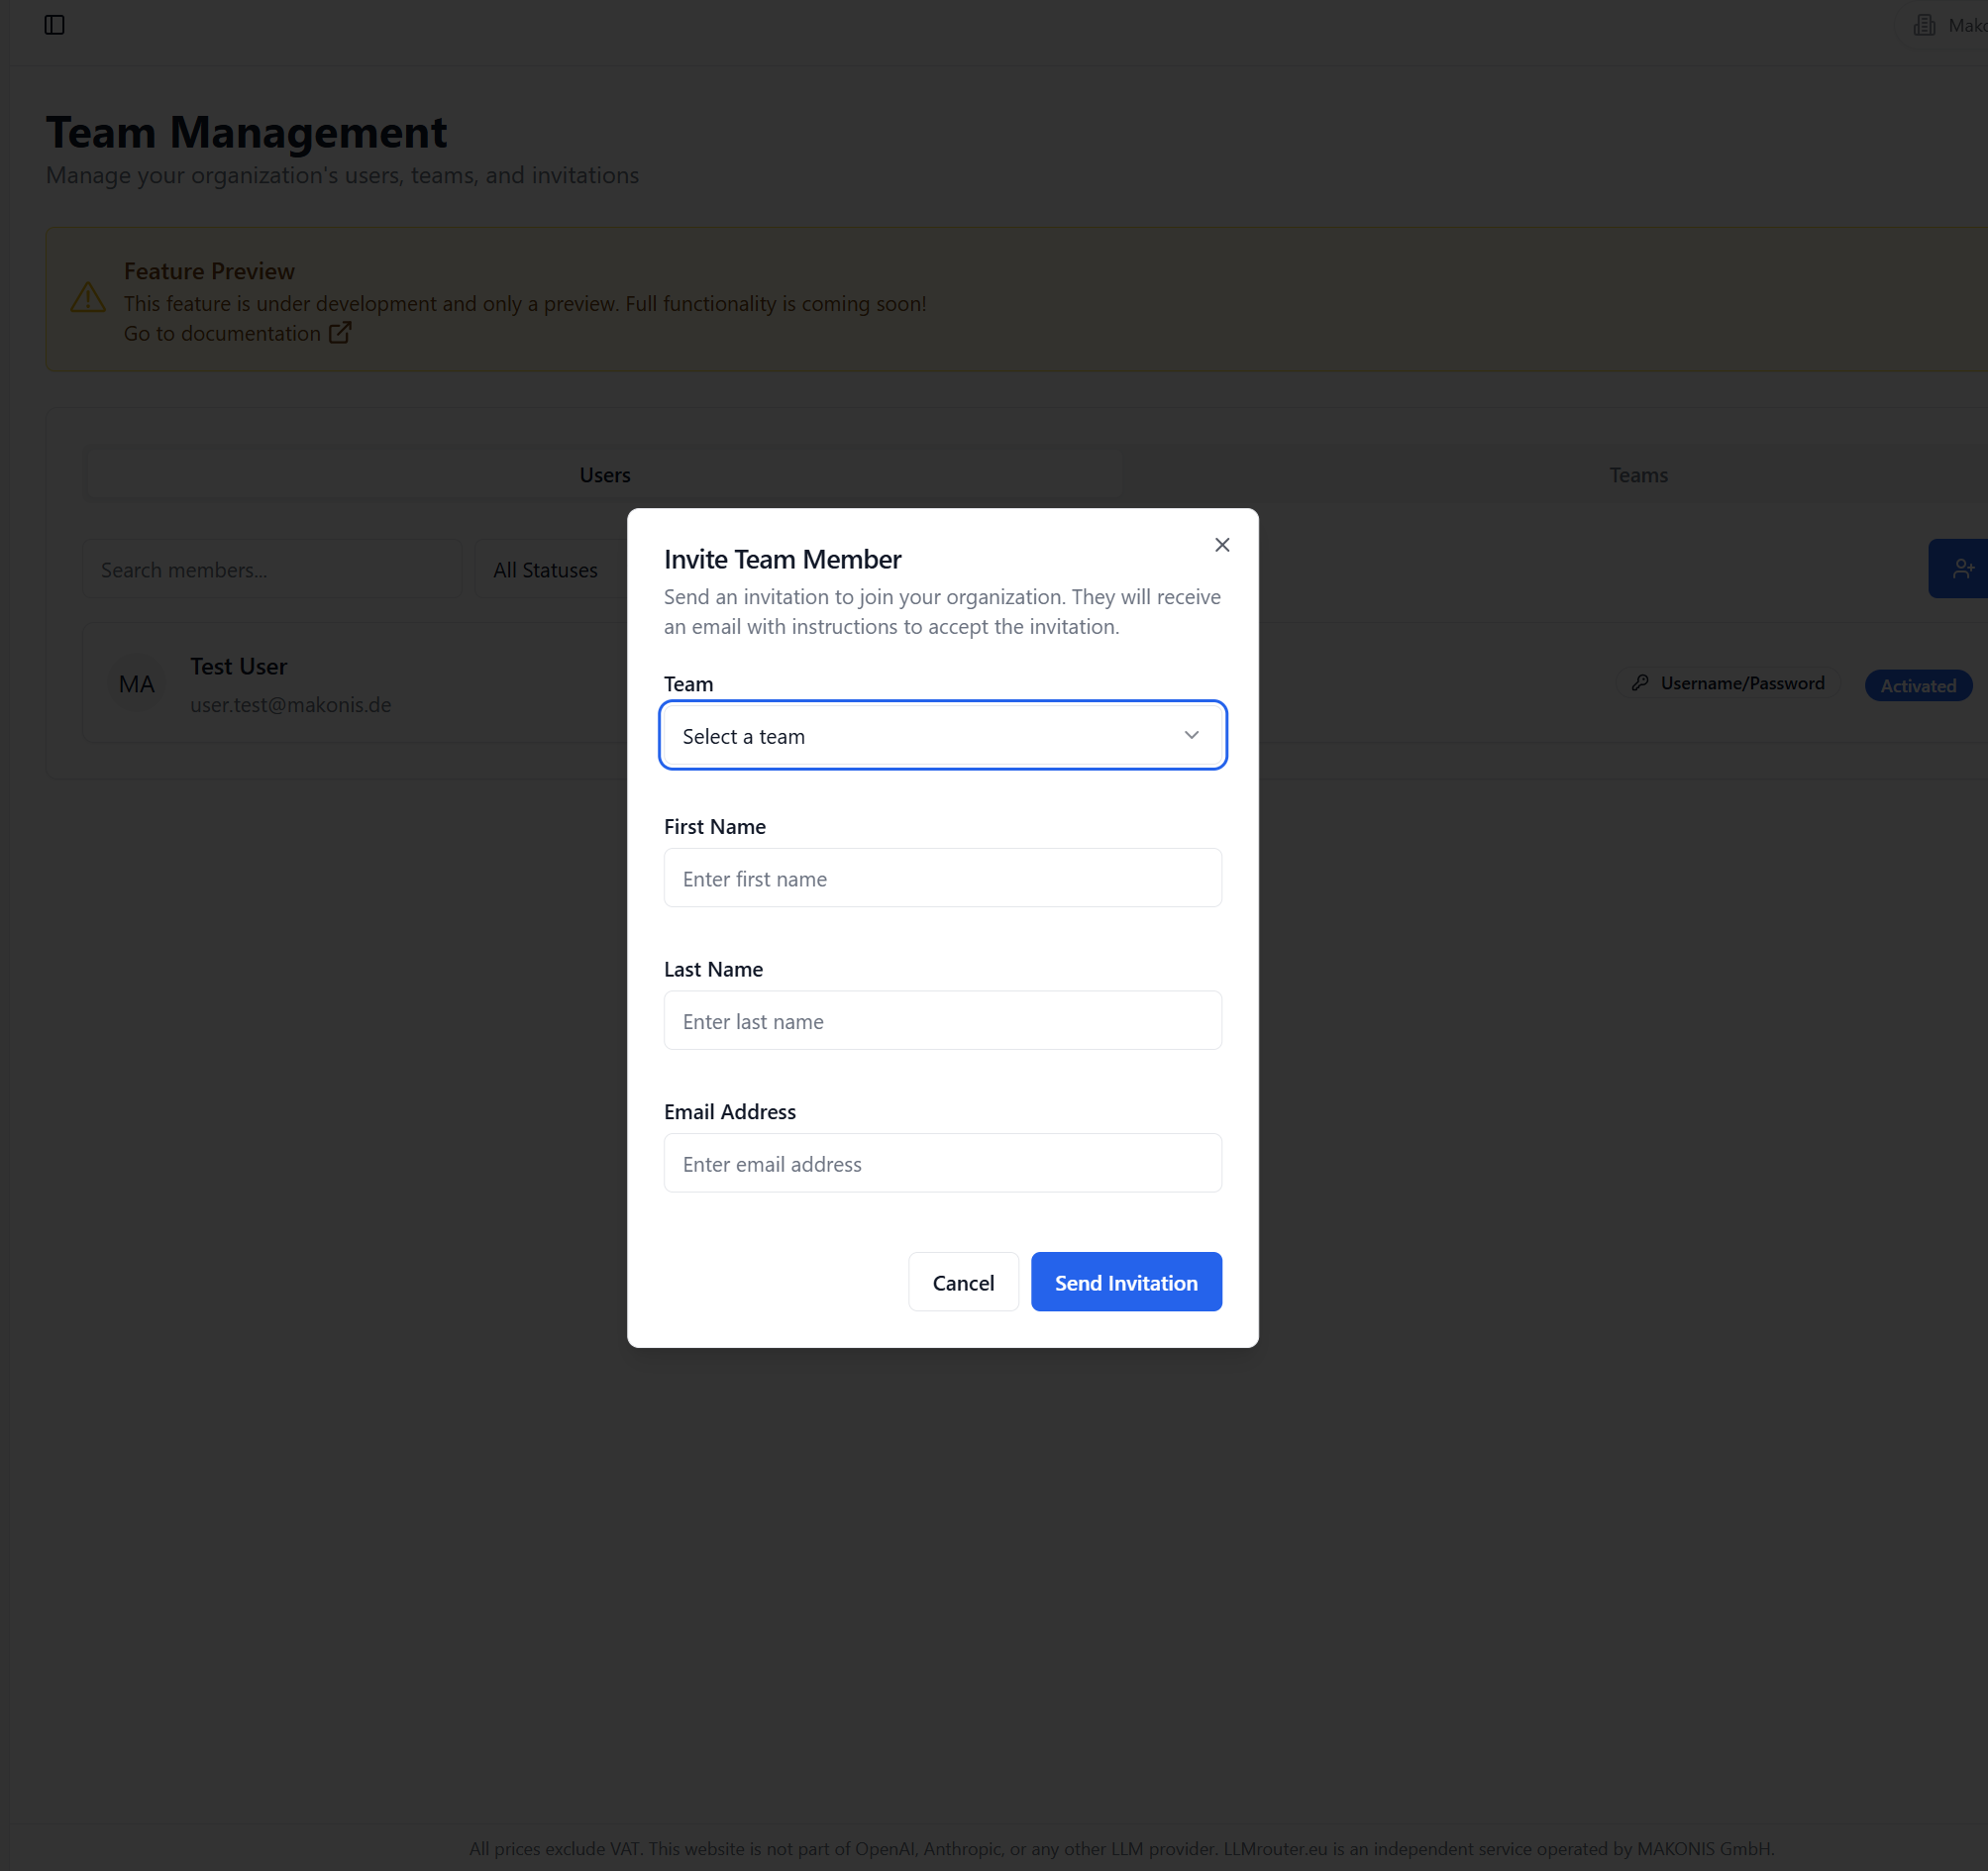Click the organization building icon top right
This screenshot has width=1988, height=1871.
[1925, 25]
